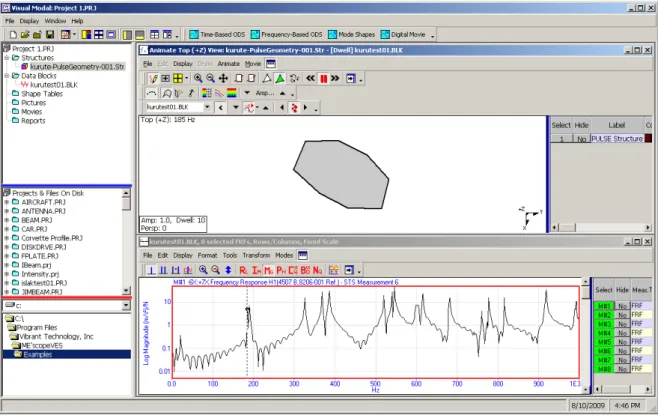The image size is (658, 418).
Task: Open the kurutest01.BLK source dropdown
Action: [207, 107]
